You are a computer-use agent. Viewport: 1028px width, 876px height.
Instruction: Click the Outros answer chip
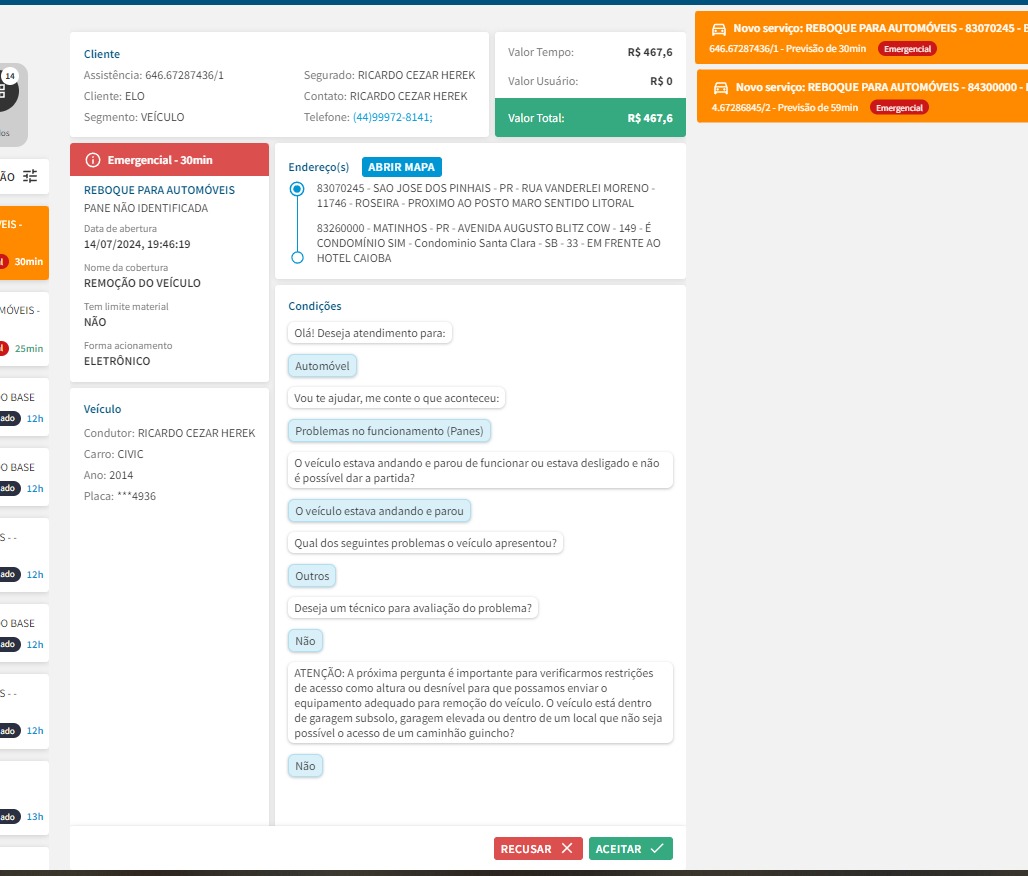(x=312, y=576)
